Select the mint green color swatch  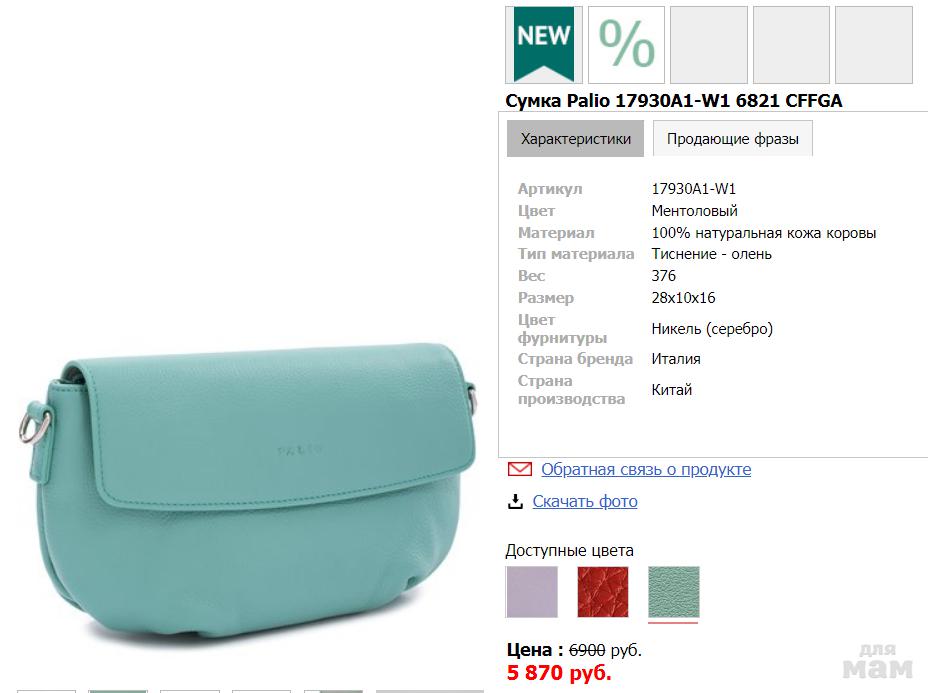tap(674, 592)
